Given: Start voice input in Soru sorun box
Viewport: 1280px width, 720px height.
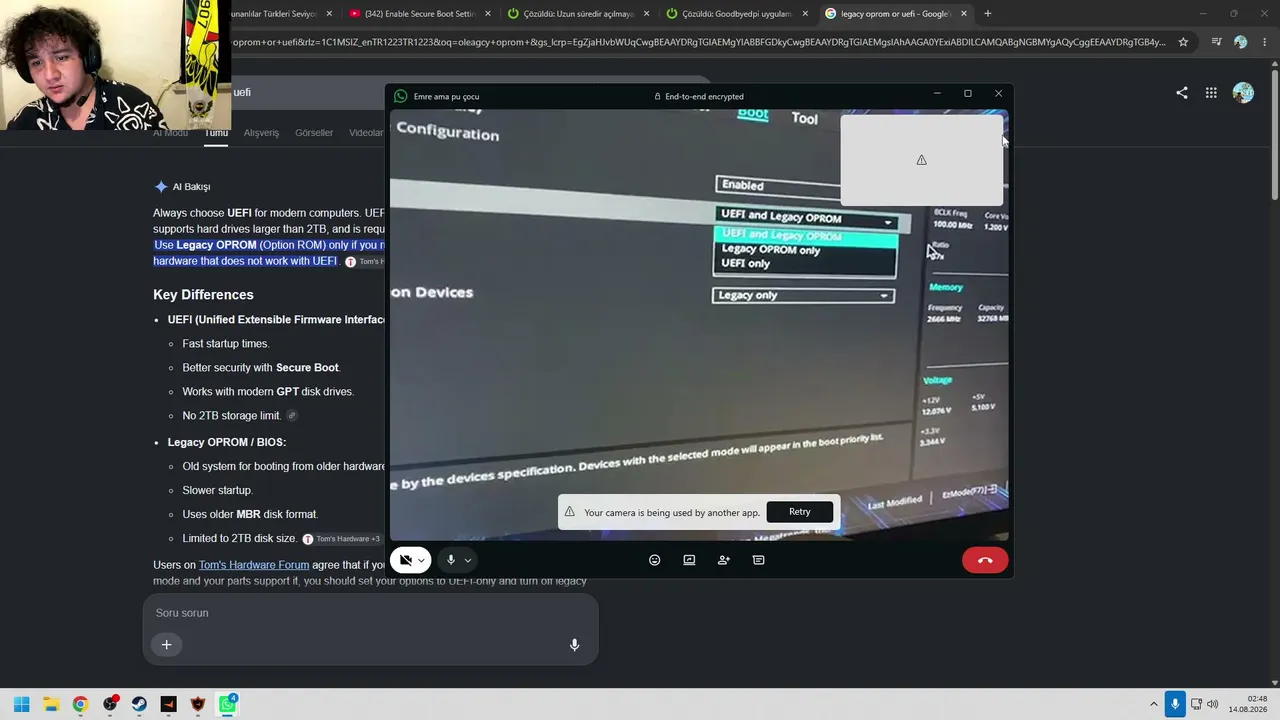Looking at the screenshot, I should [x=574, y=645].
